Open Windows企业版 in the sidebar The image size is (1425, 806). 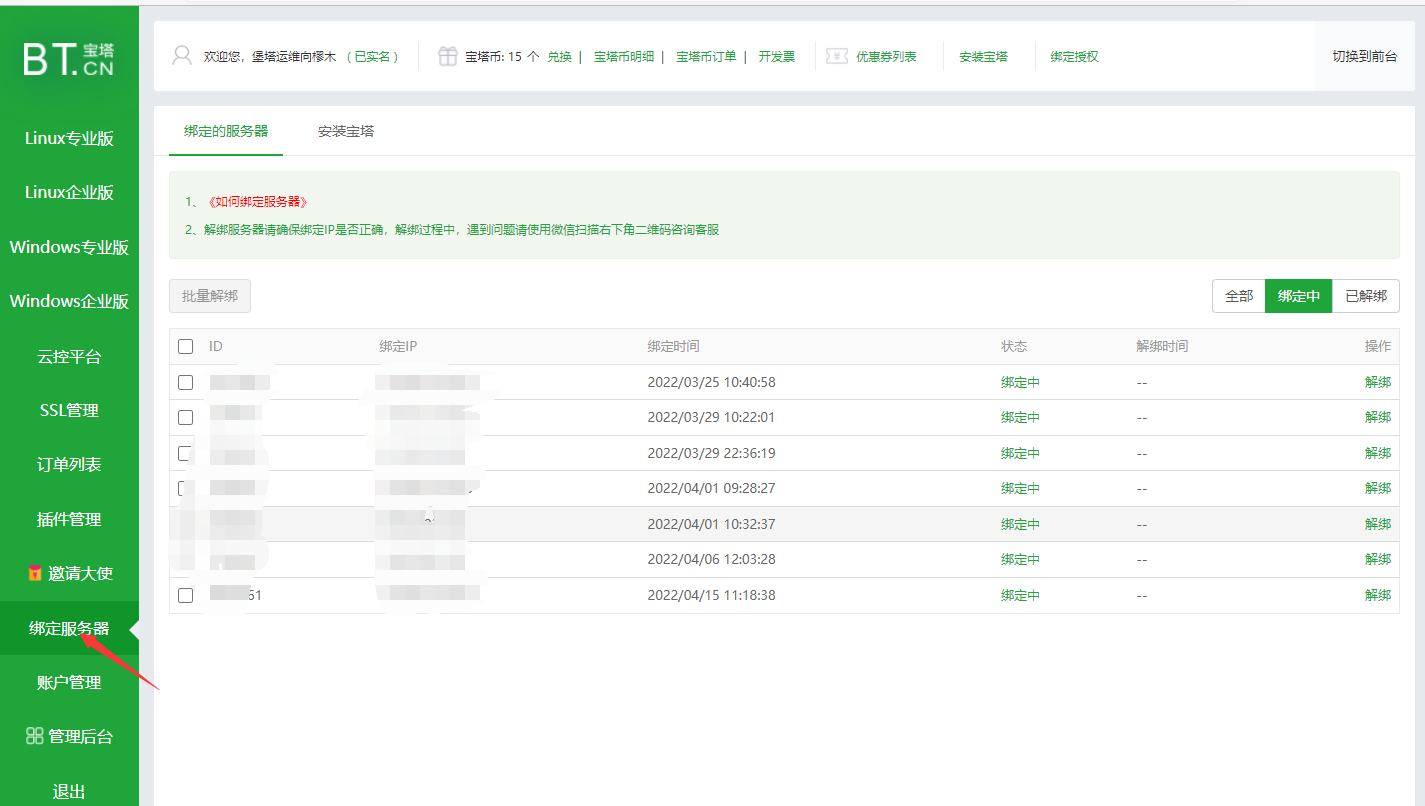[x=69, y=301]
